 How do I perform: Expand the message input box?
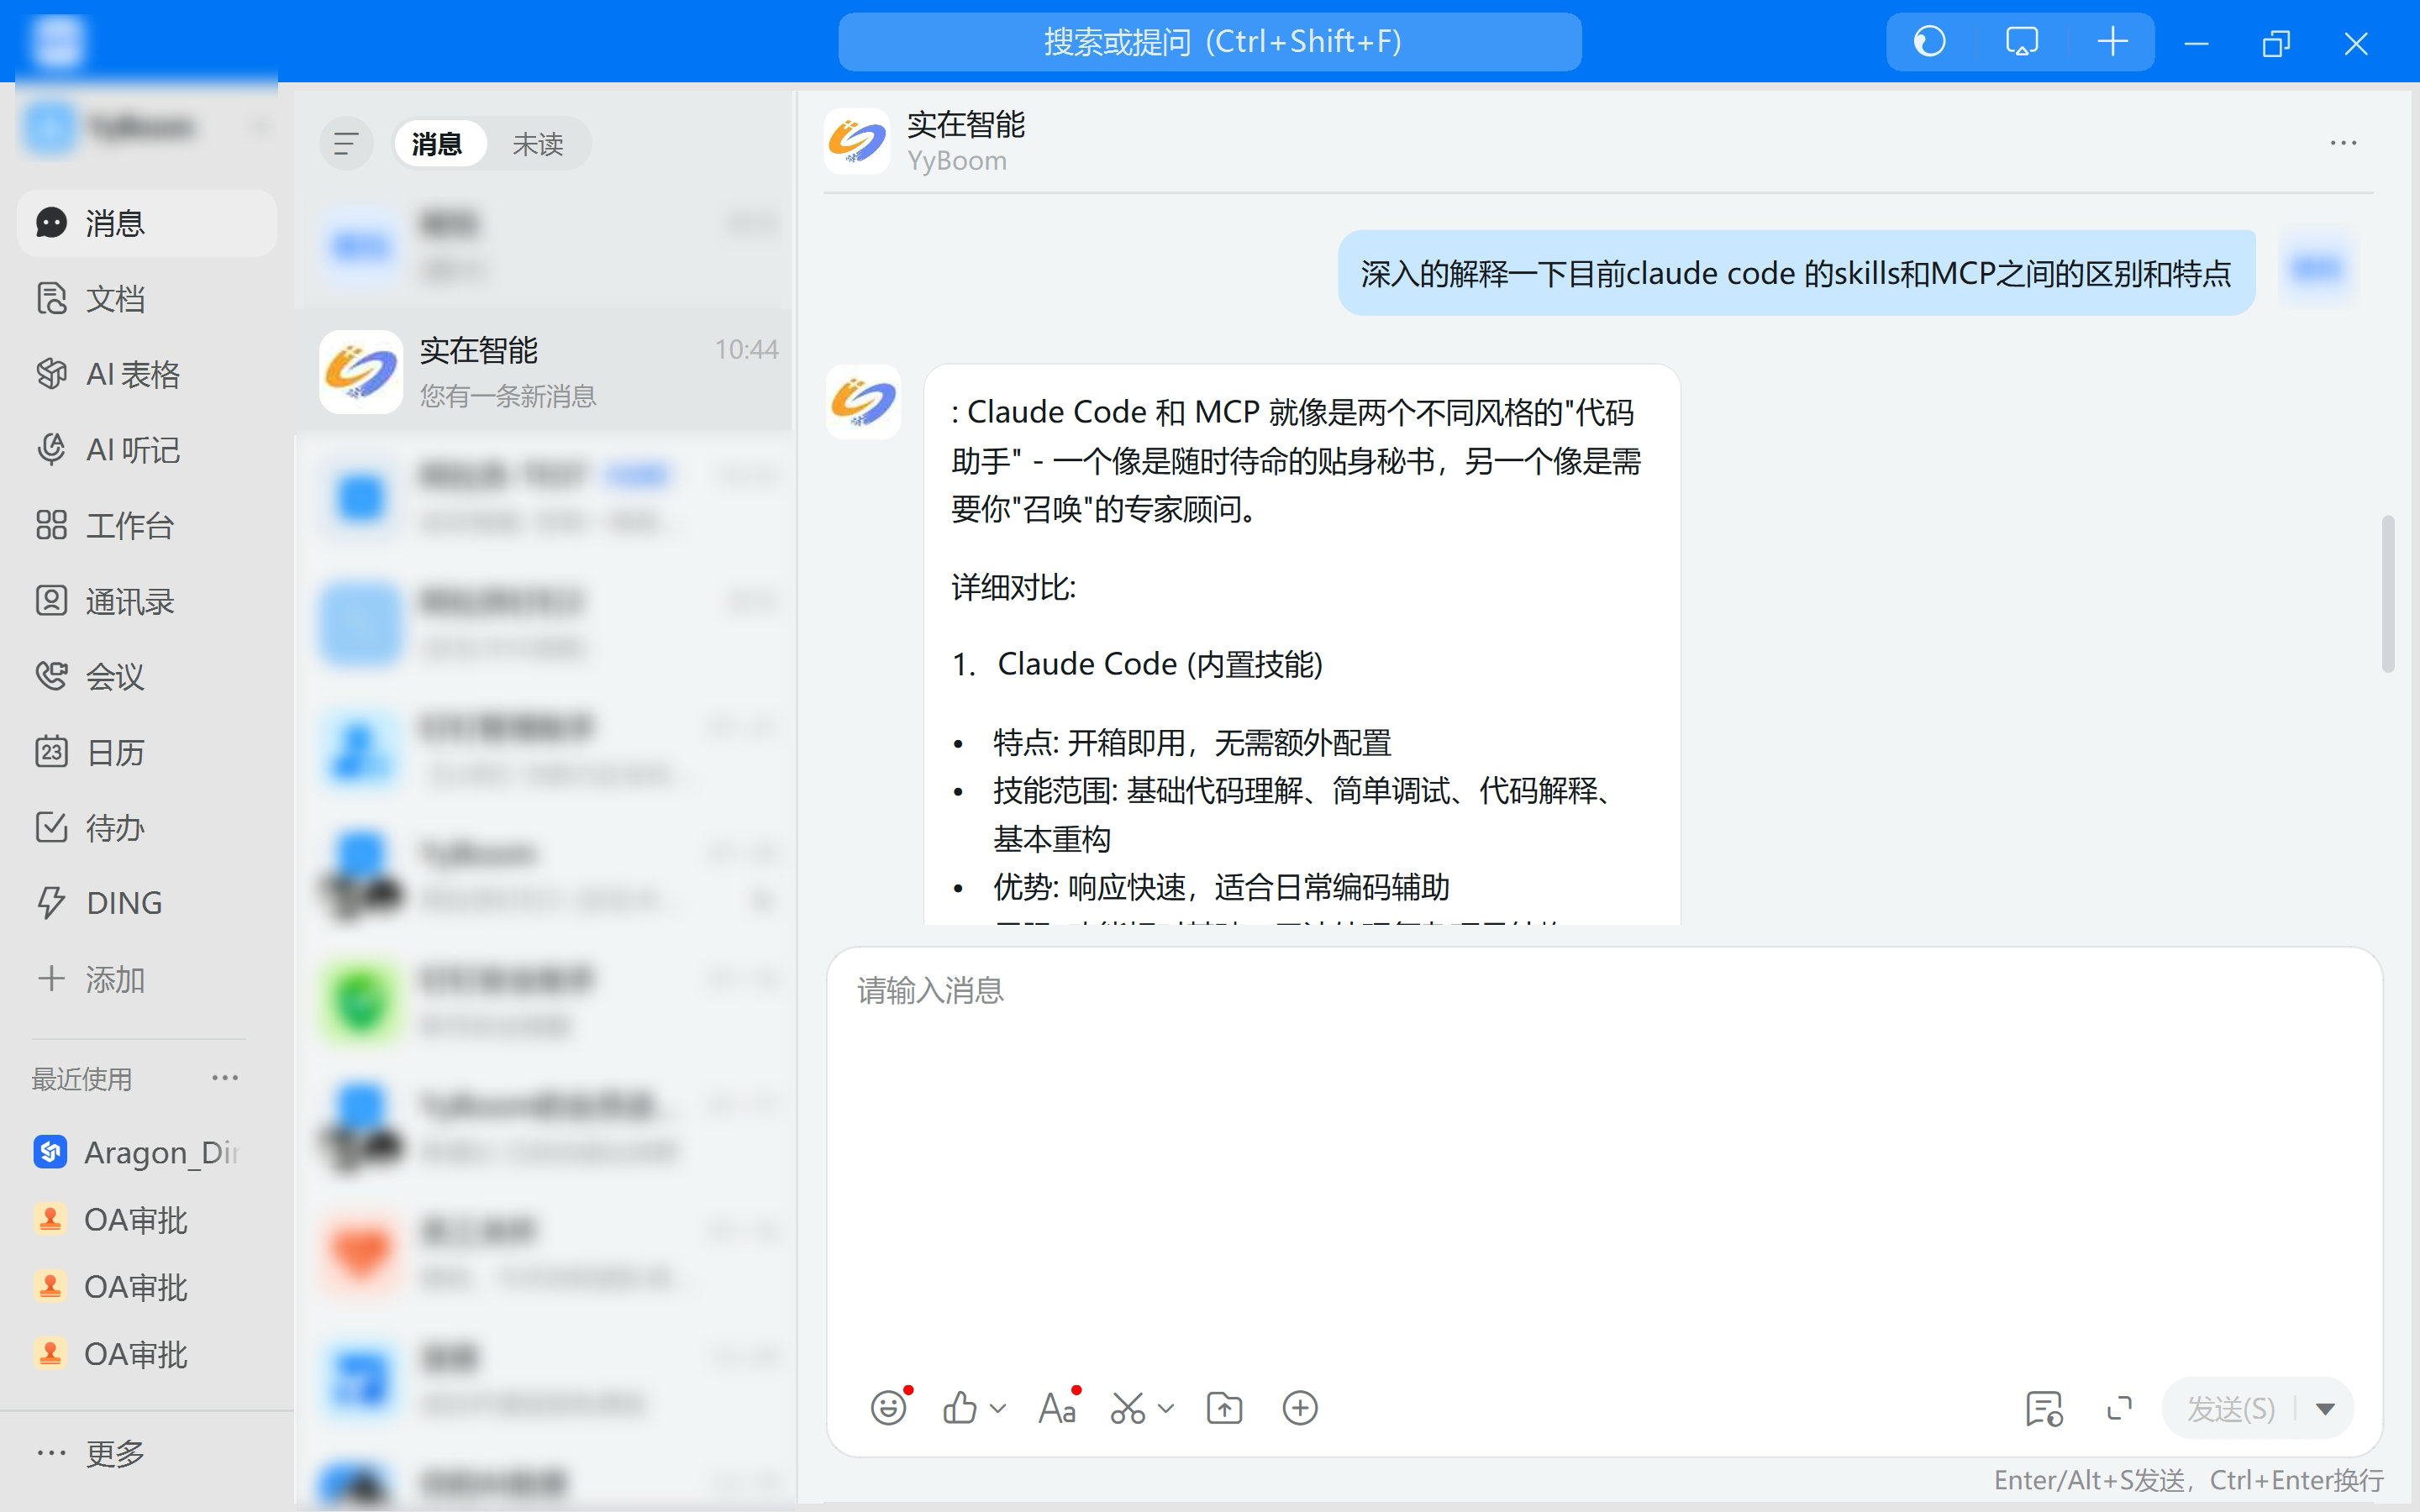tap(2119, 1408)
